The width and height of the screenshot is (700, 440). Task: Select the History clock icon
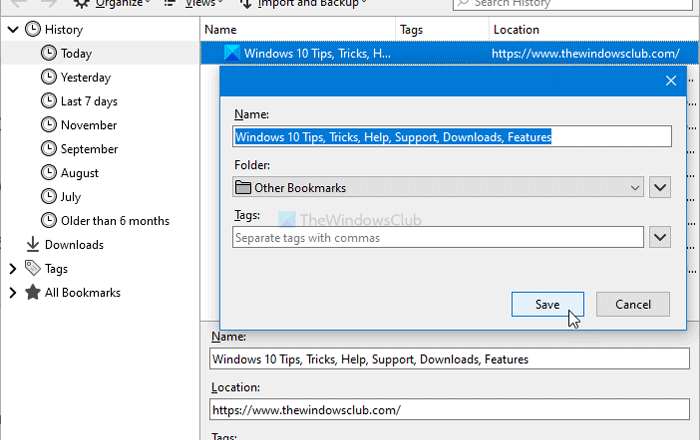point(33,29)
